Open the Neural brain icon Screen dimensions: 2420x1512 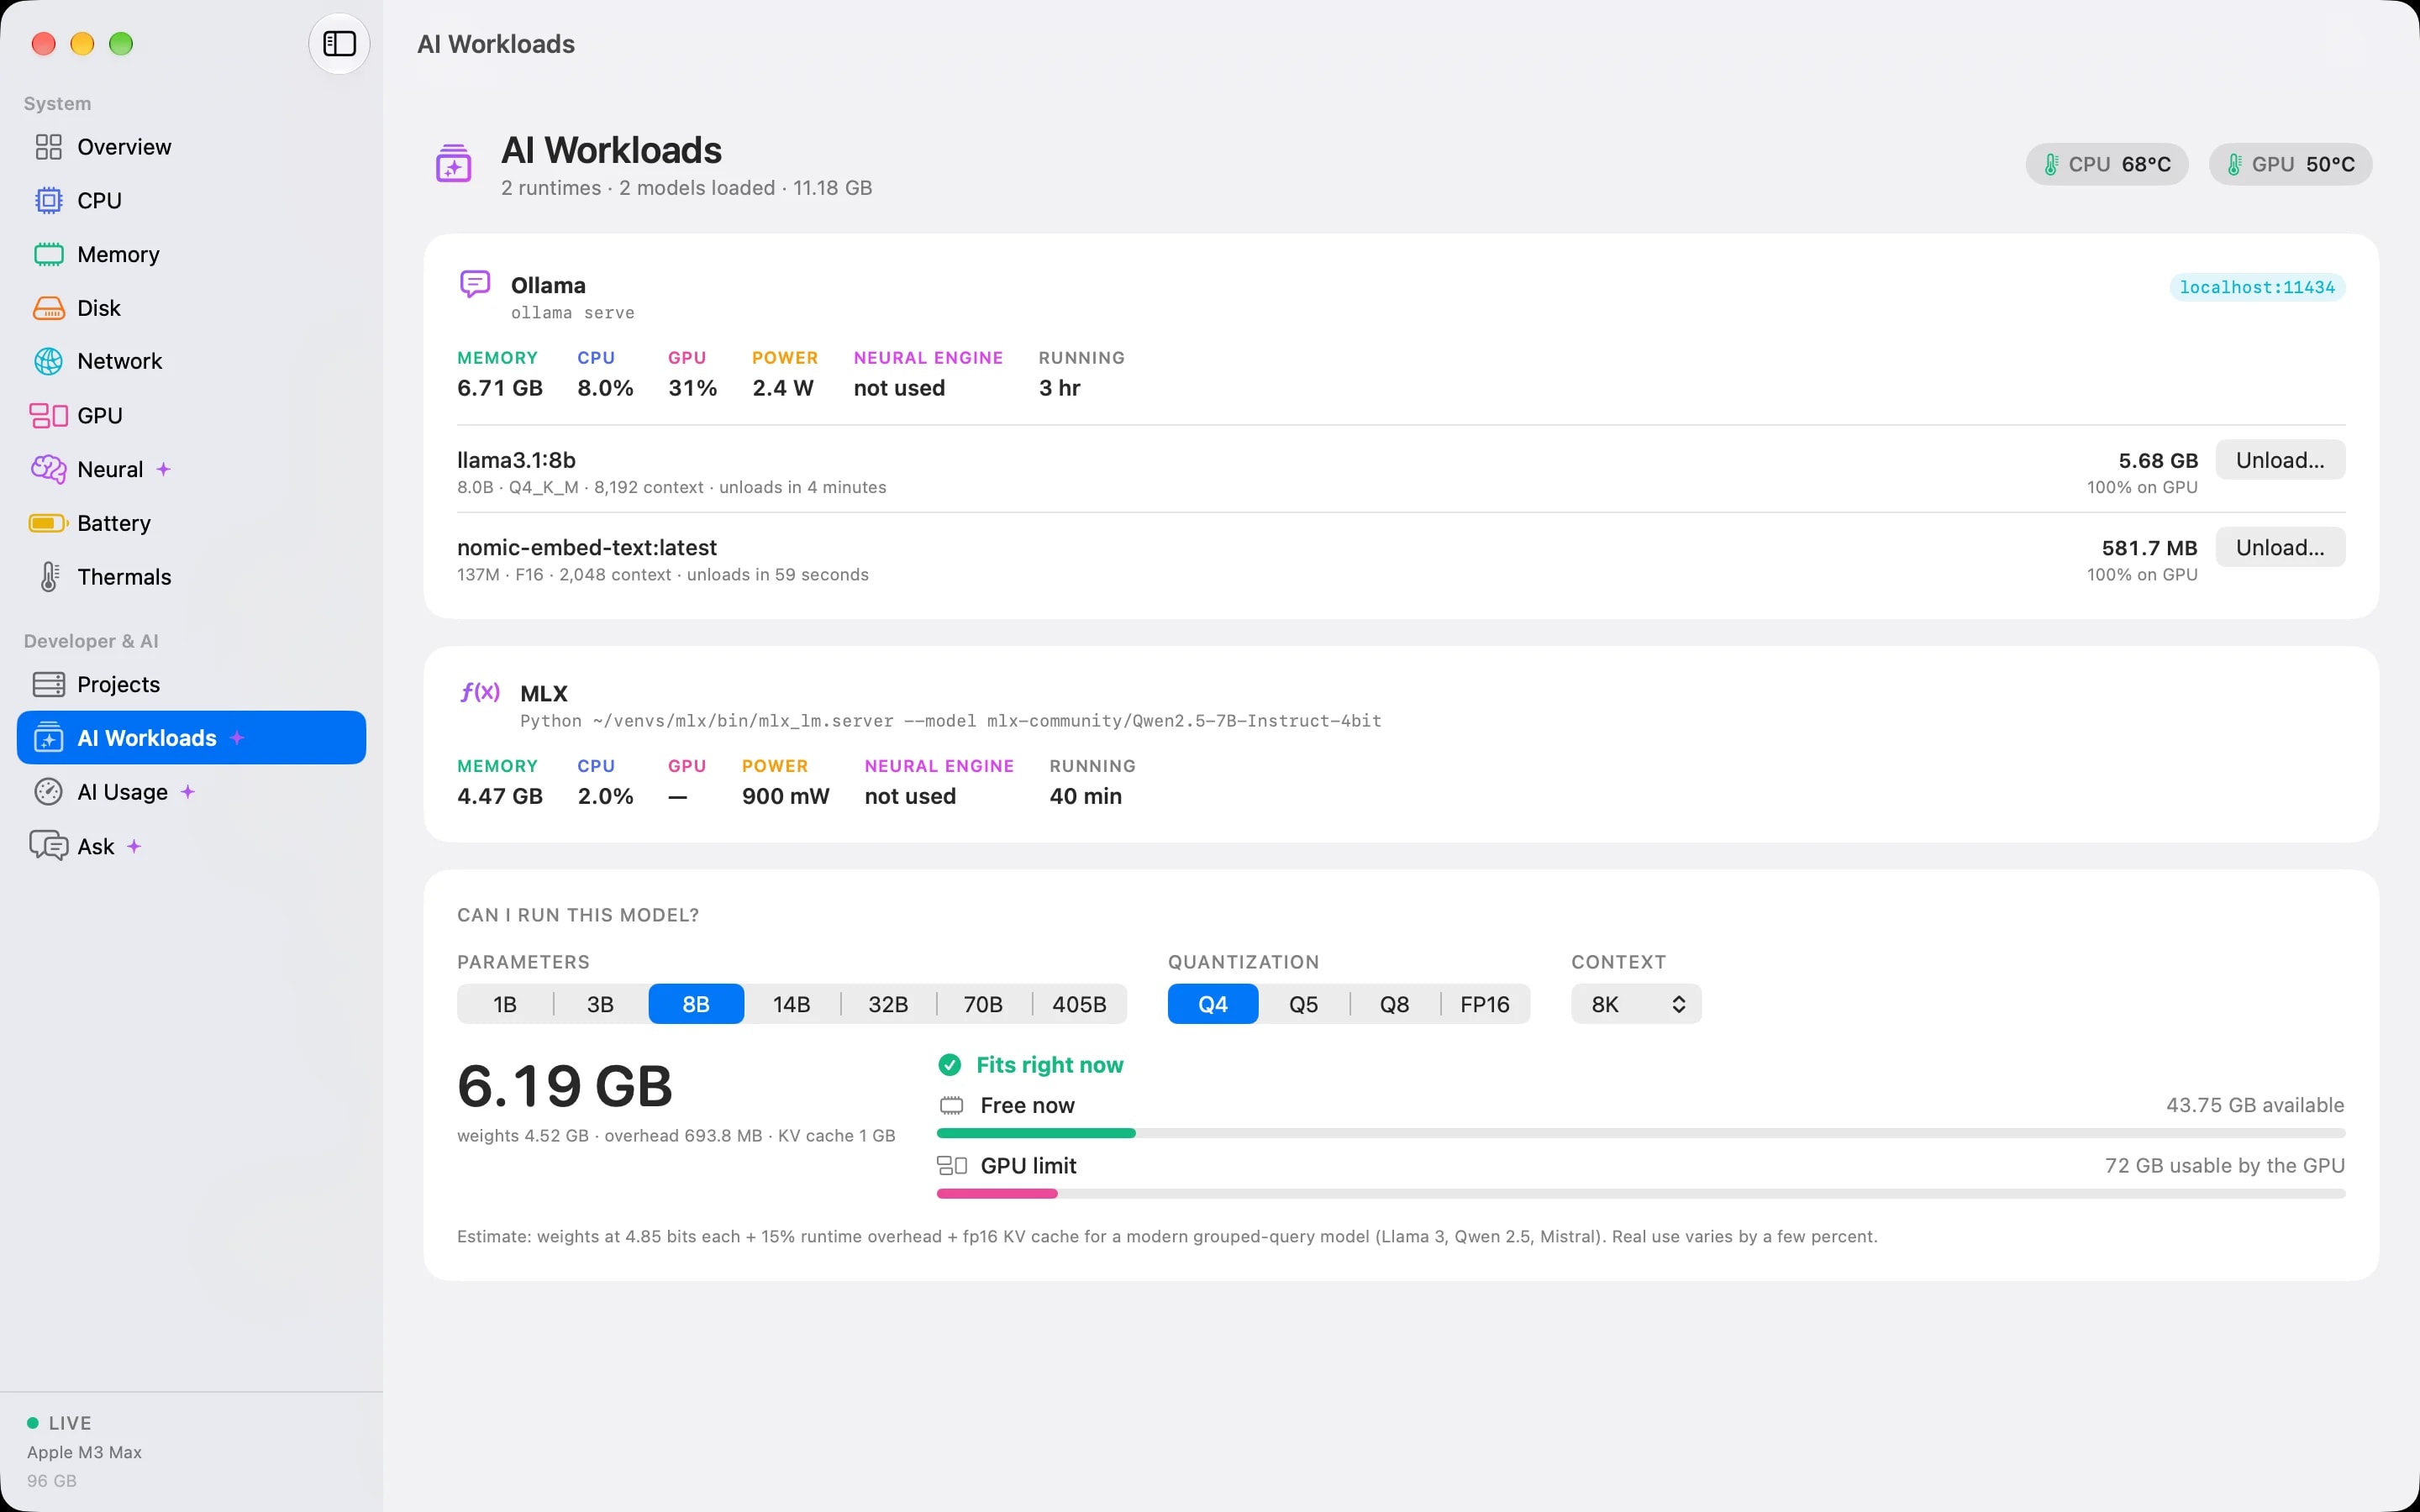click(x=48, y=469)
